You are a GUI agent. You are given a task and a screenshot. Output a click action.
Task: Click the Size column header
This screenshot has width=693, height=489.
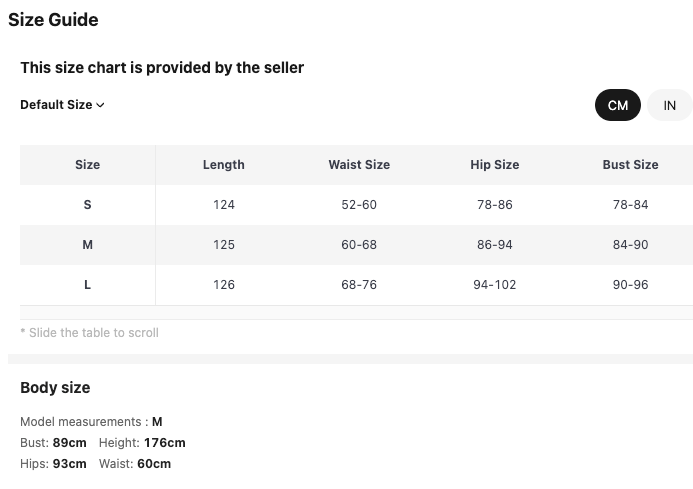87,165
